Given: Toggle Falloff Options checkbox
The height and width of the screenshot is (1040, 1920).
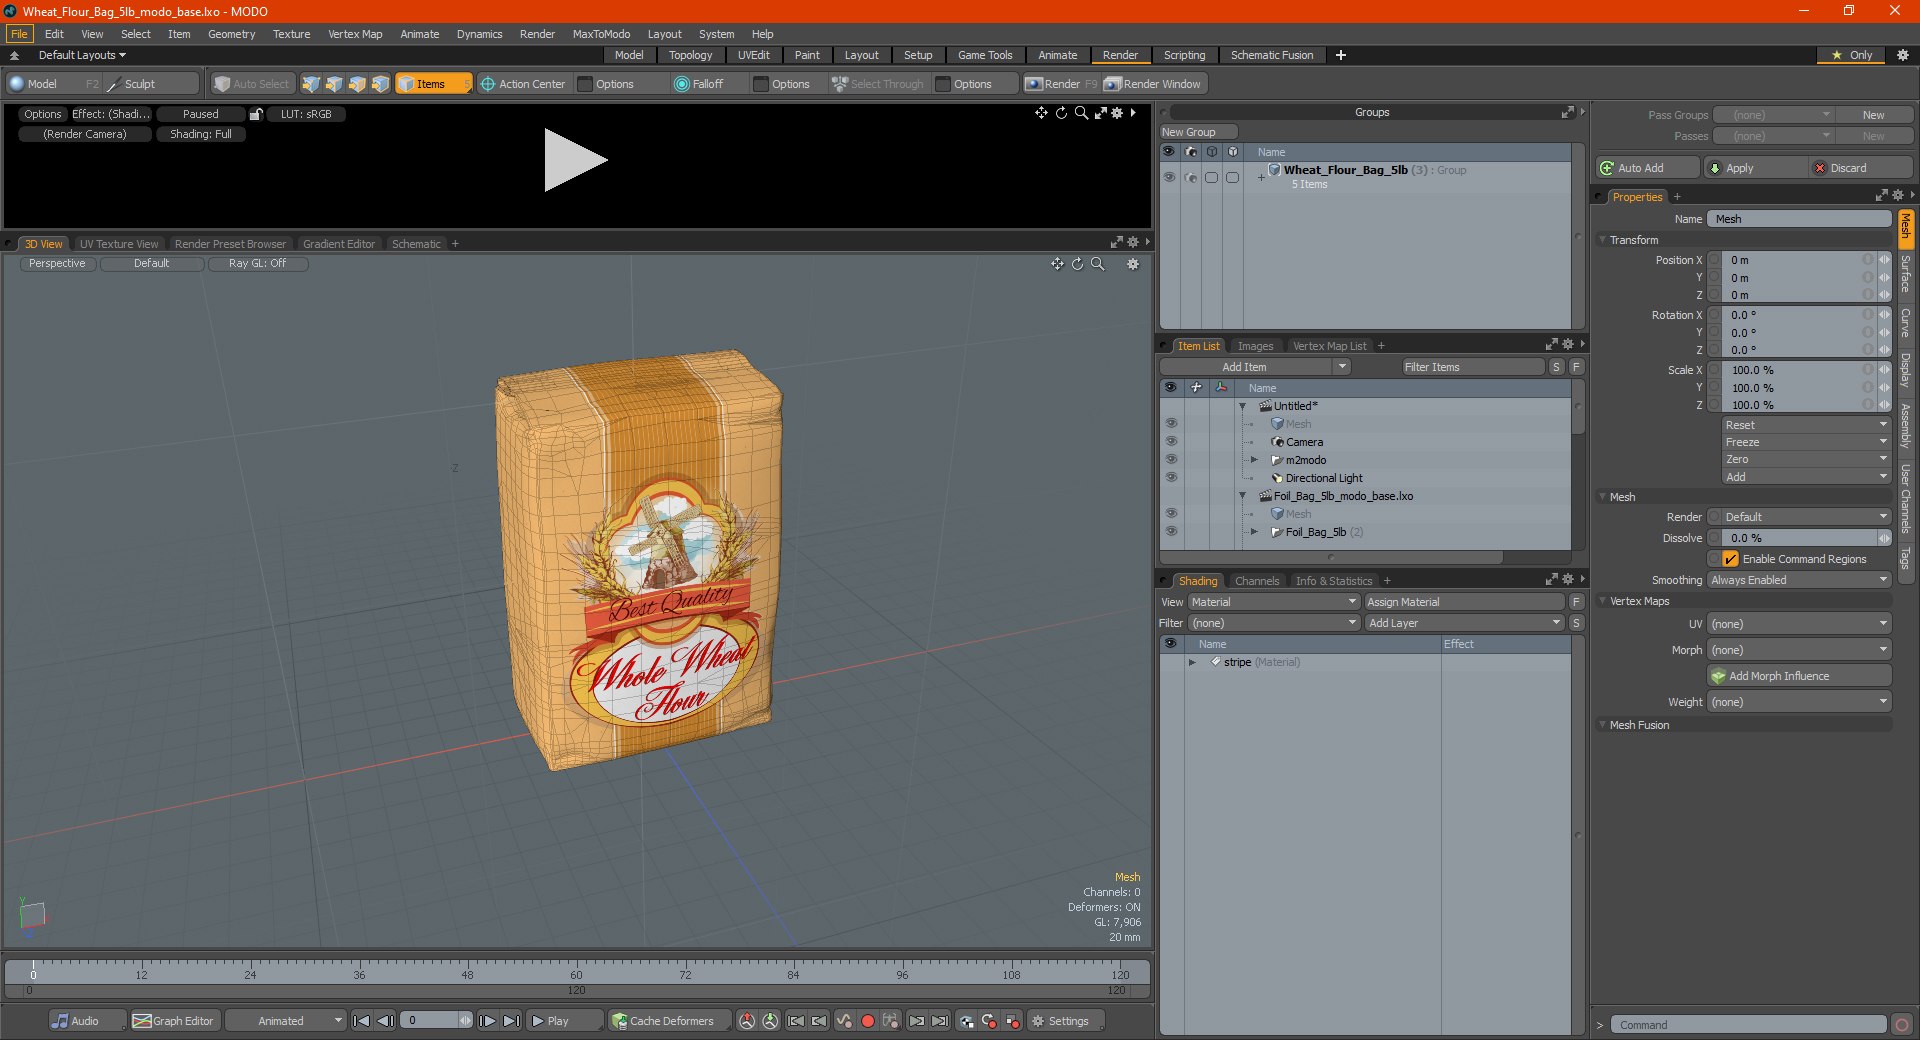Looking at the screenshot, I should tap(761, 84).
